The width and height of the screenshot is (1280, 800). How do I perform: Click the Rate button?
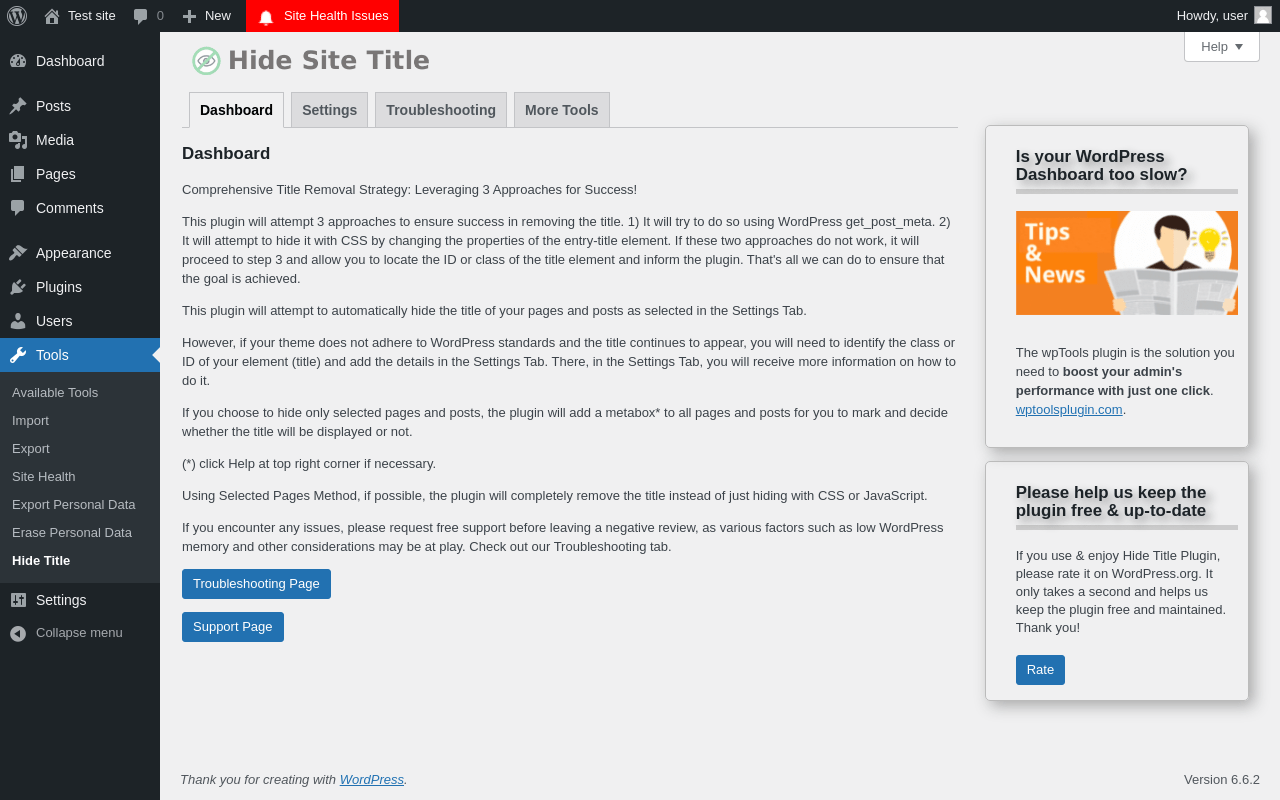(1040, 670)
